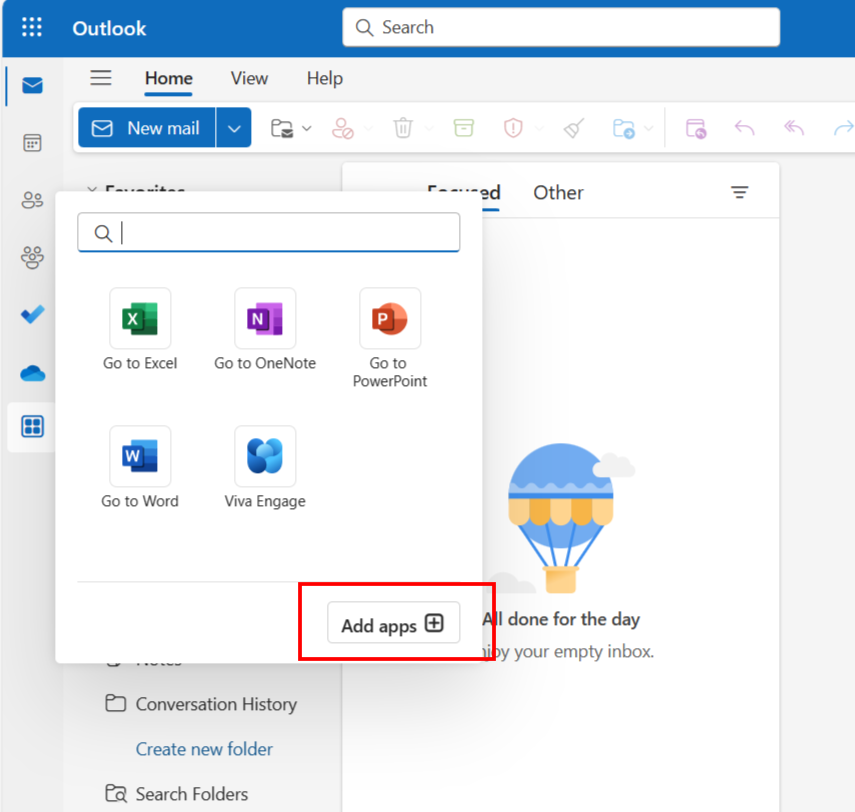855x812 pixels.
Task: Select the Other inbox tab
Action: tap(558, 193)
